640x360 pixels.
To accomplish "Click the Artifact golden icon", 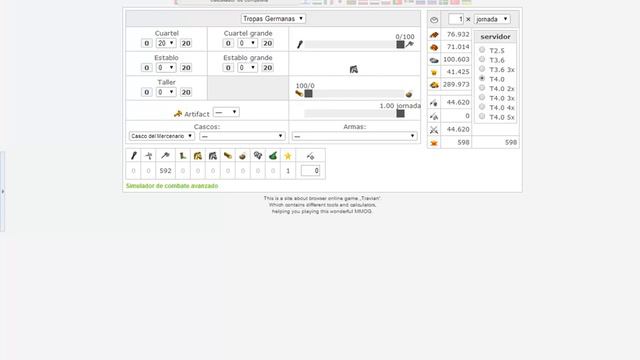I will click(178, 114).
